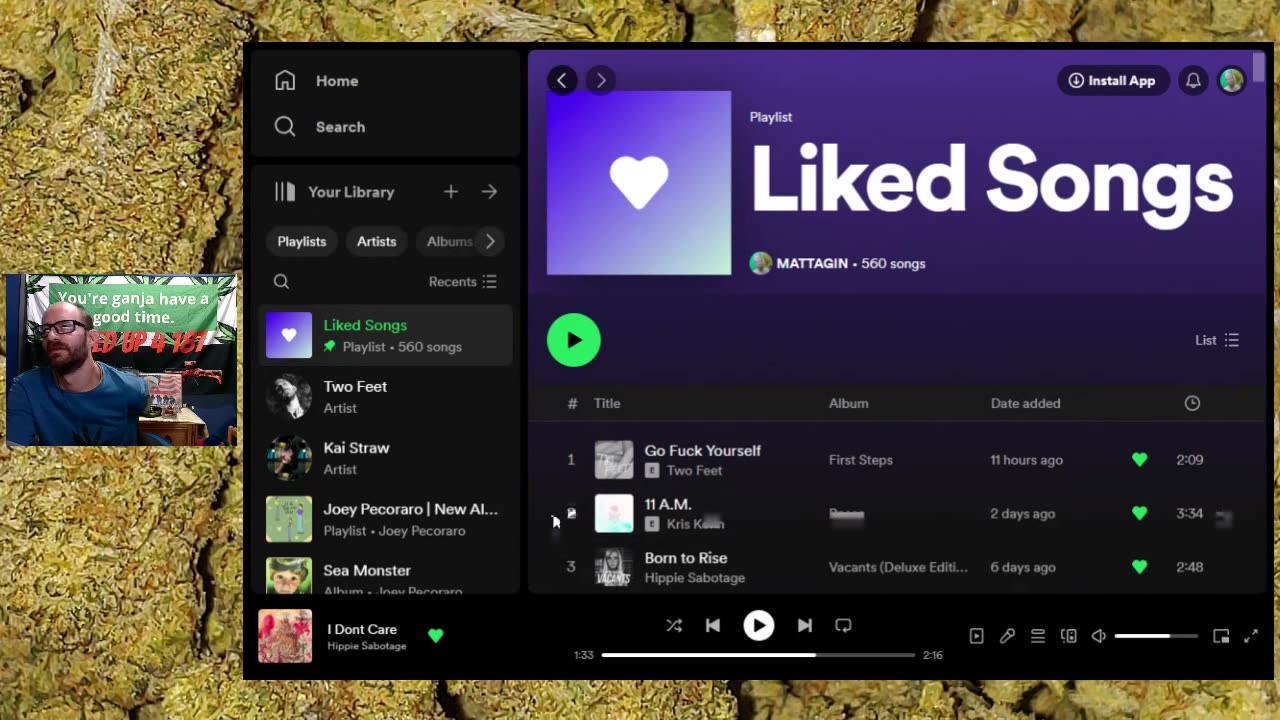This screenshot has height=720, width=1280.
Task: Enter full screen player icon
Action: coord(1251,636)
